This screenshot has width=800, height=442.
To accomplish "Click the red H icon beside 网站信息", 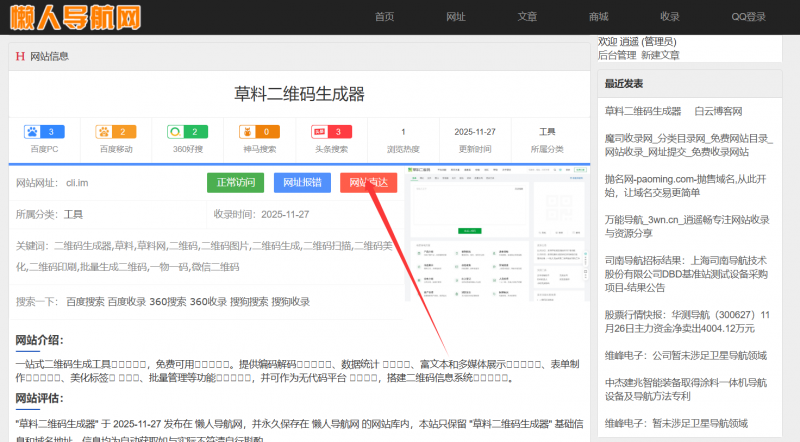I will (x=20, y=56).
